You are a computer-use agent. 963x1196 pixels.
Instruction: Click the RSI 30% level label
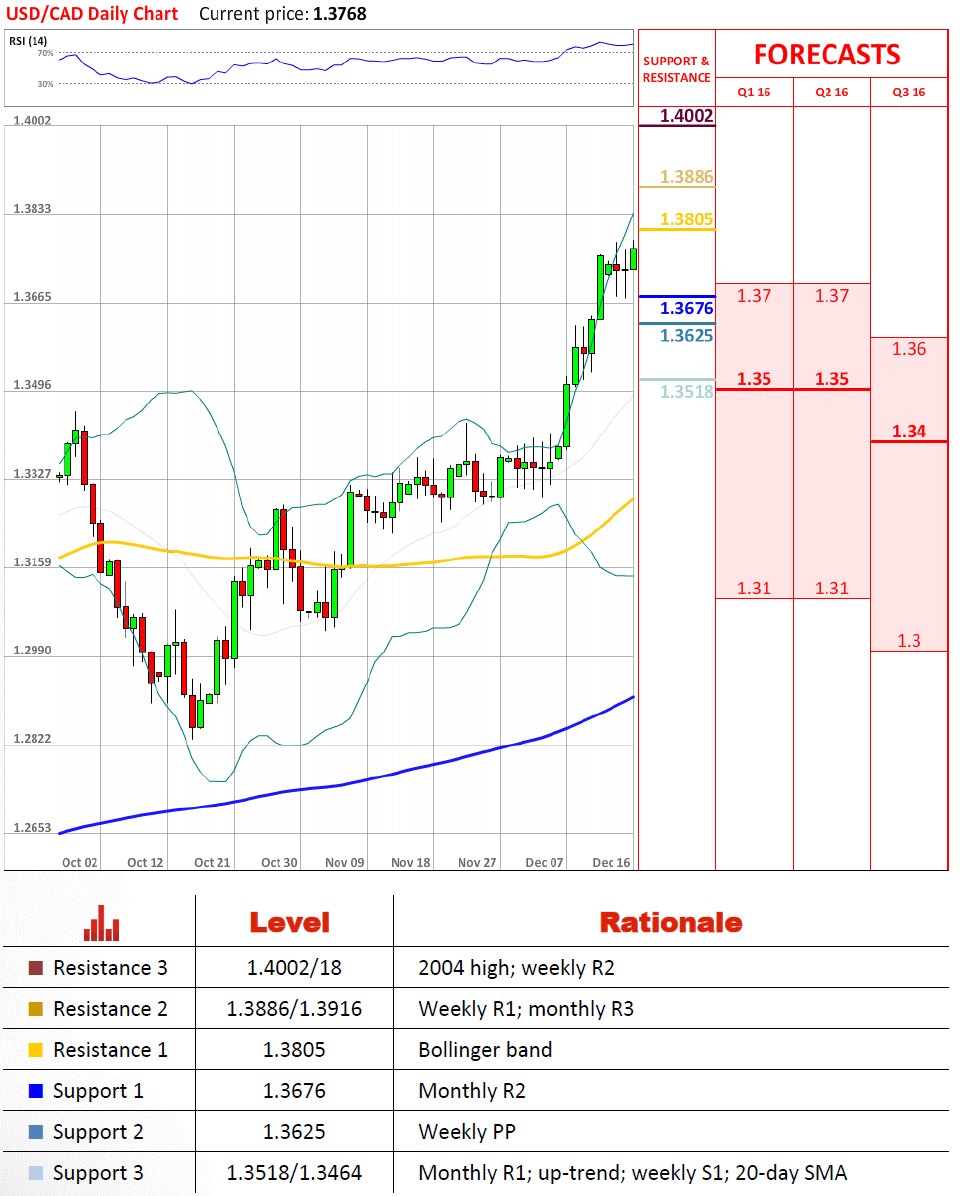click(x=46, y=84)
